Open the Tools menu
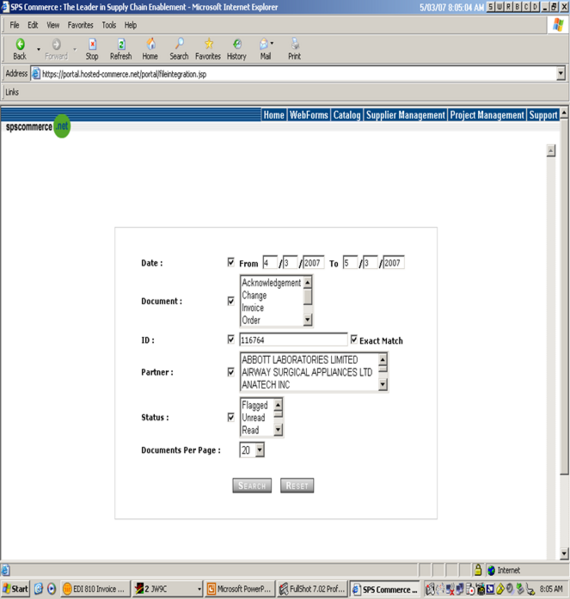The width and height of the screenshot is (570, 599). tap(109, 25)
